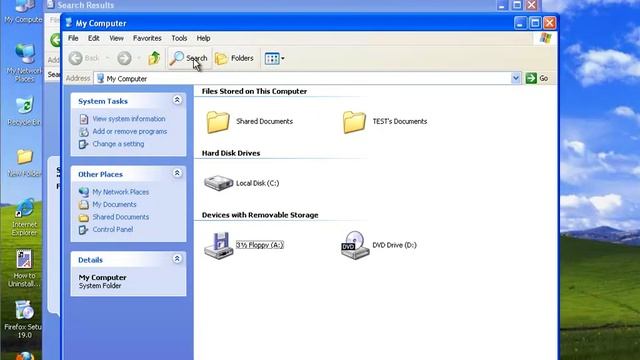Click the My Computer title bar icon
Viewport: 640px width, 360px height.
coord(69,23)
